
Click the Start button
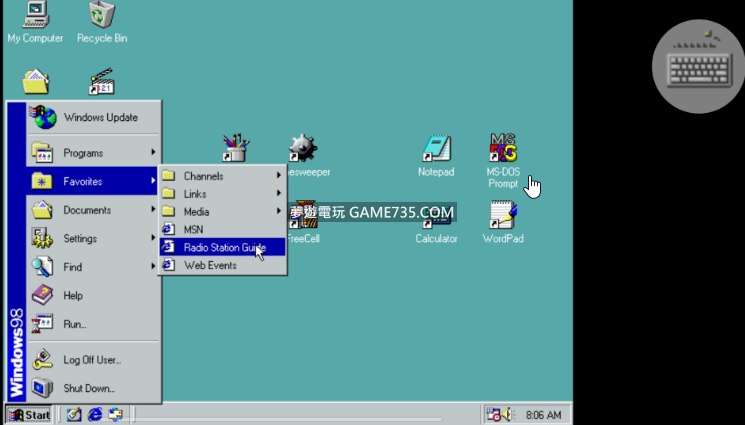(29, 415)
